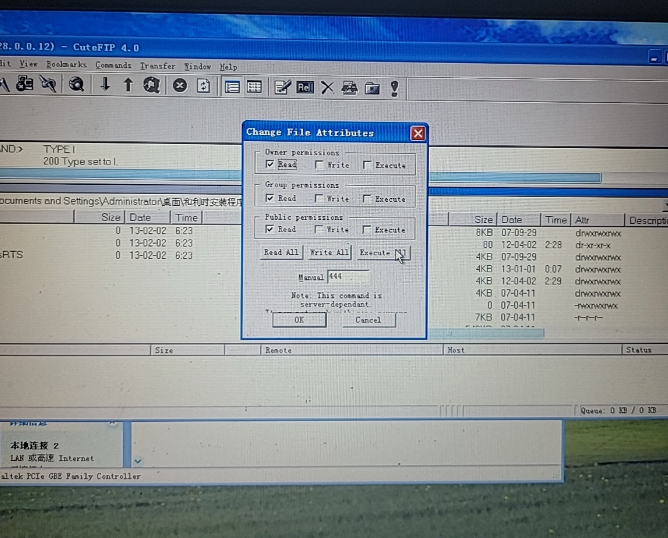This screenshot has width=668, height=538.
Task: Click the edit file pencil icon
Action: (x=282, y=88)
